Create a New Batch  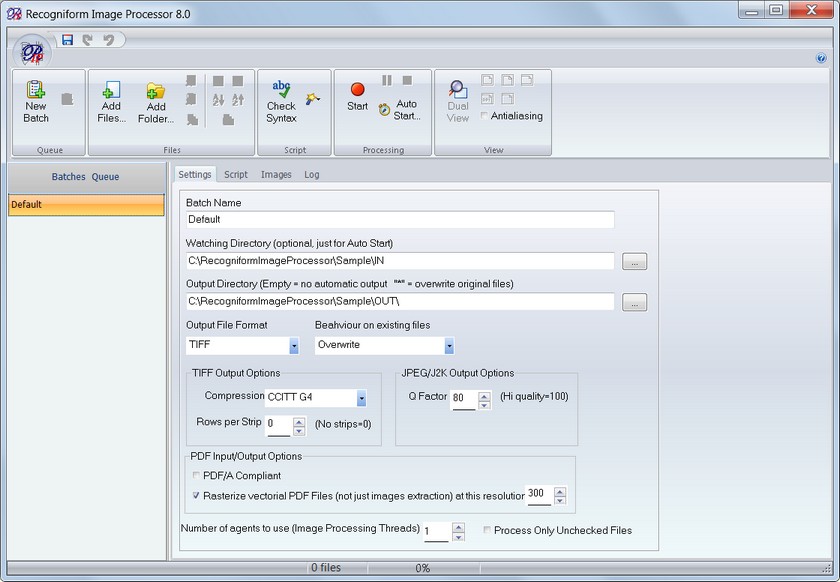pos(36,102)
